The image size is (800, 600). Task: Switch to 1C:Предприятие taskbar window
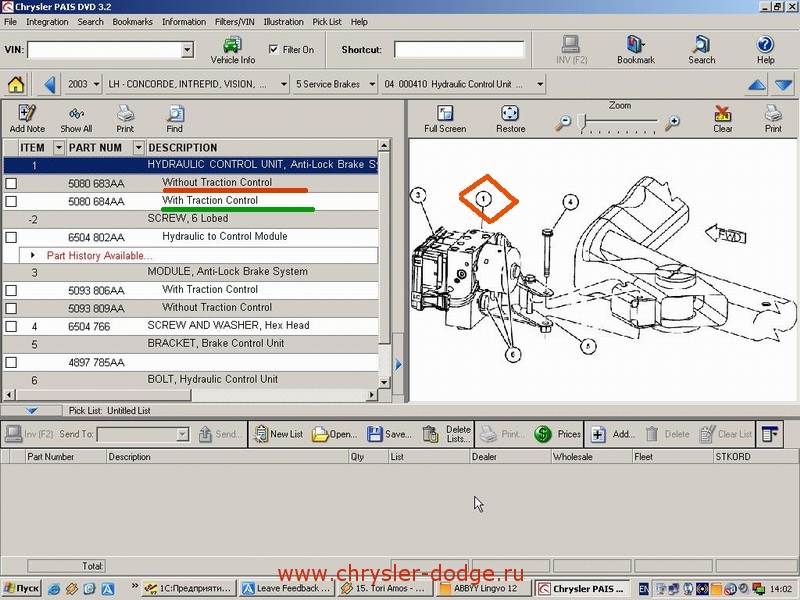tap(190, 588)
